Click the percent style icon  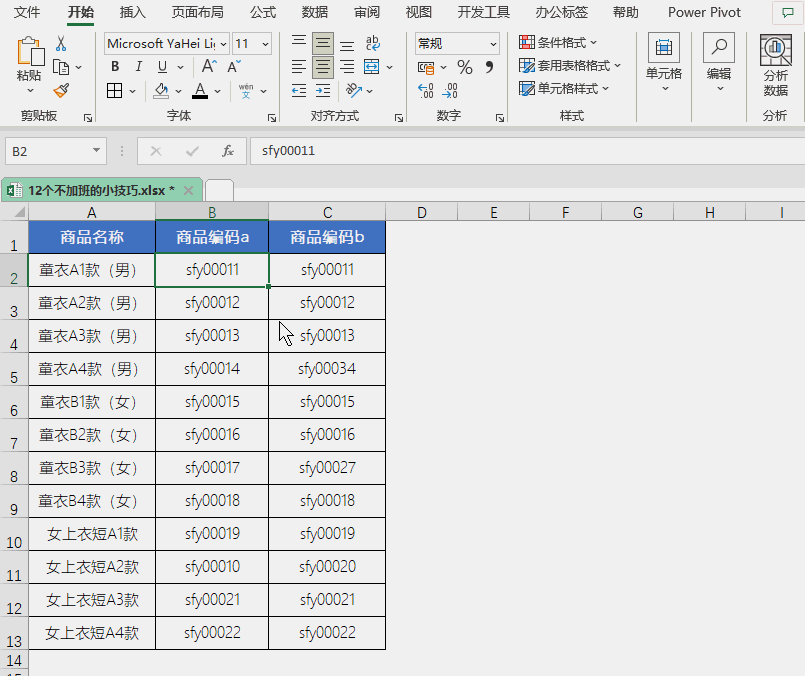[464, 67]
